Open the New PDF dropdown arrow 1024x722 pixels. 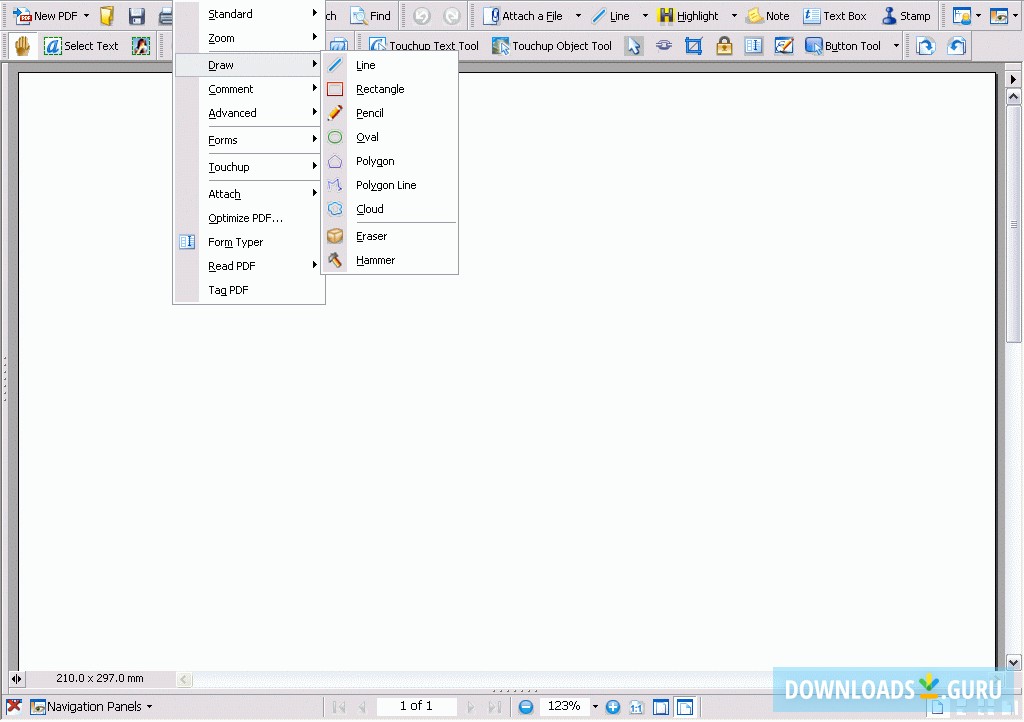86,16
